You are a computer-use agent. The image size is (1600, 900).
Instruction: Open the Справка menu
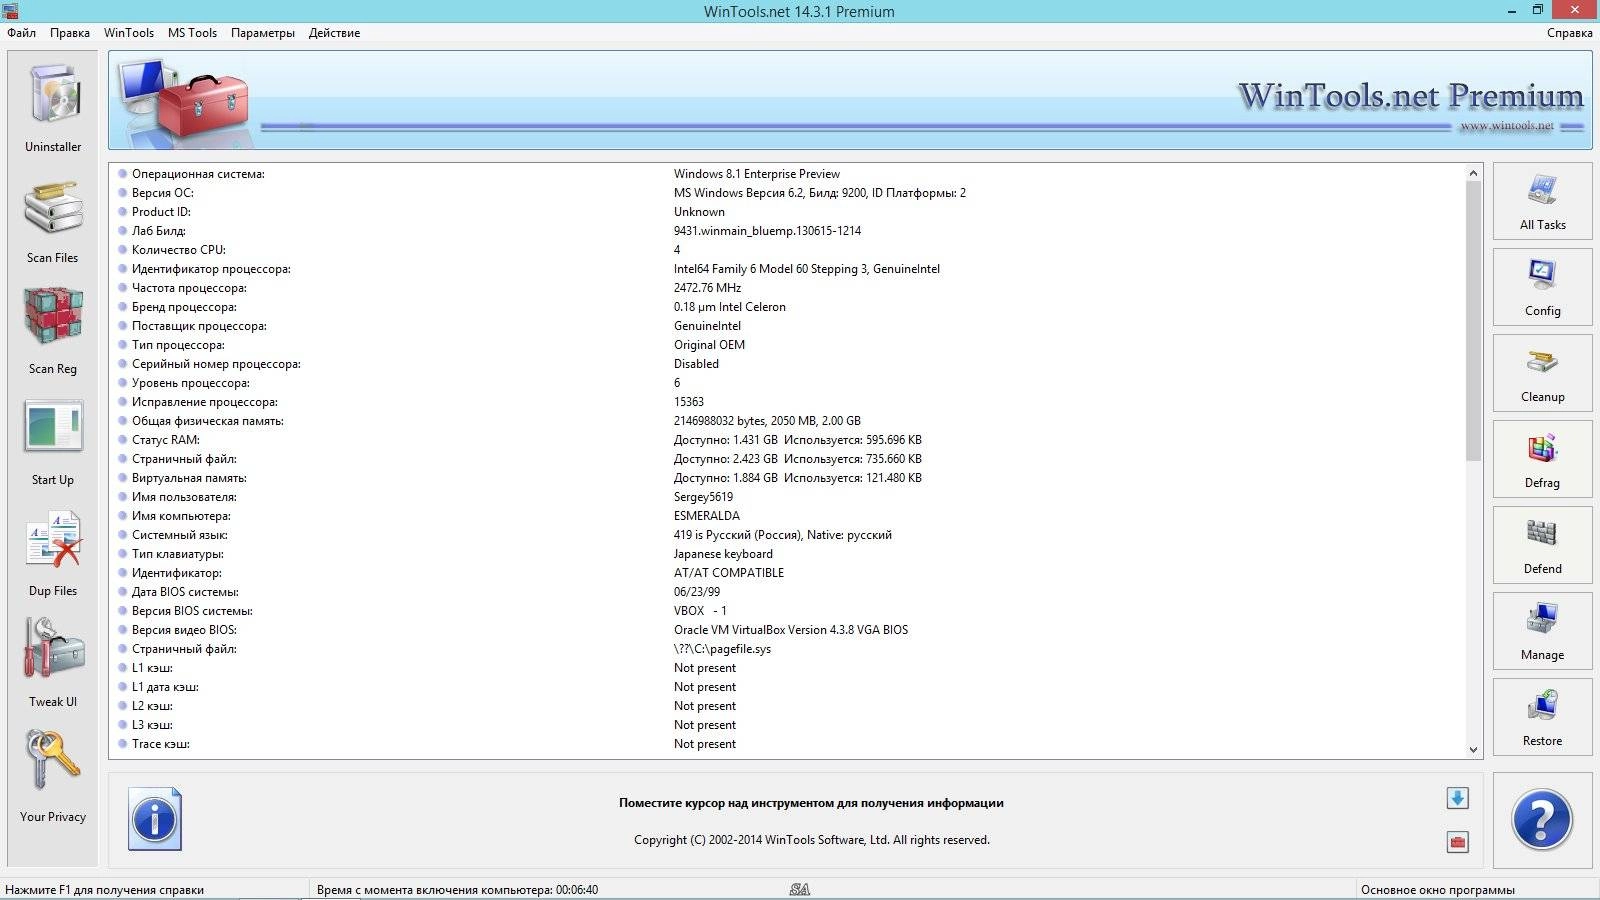click(1569, 33)
